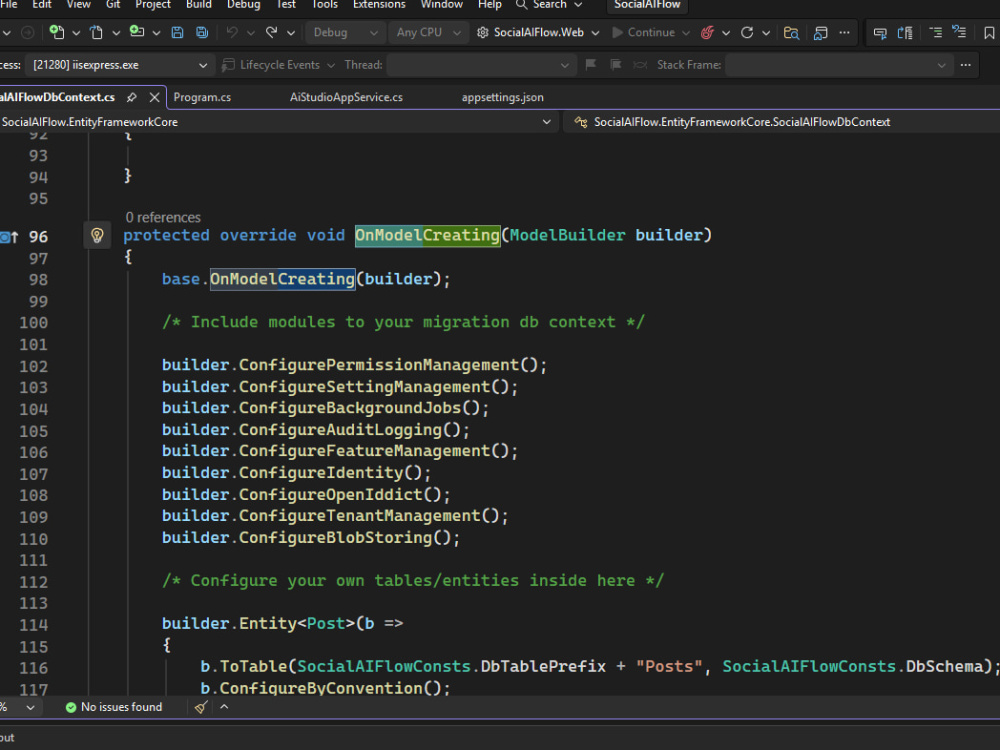Open the zoom percentage dropdown in status strip
This screenshot has height=750, width=1000.
pos(30,707)
